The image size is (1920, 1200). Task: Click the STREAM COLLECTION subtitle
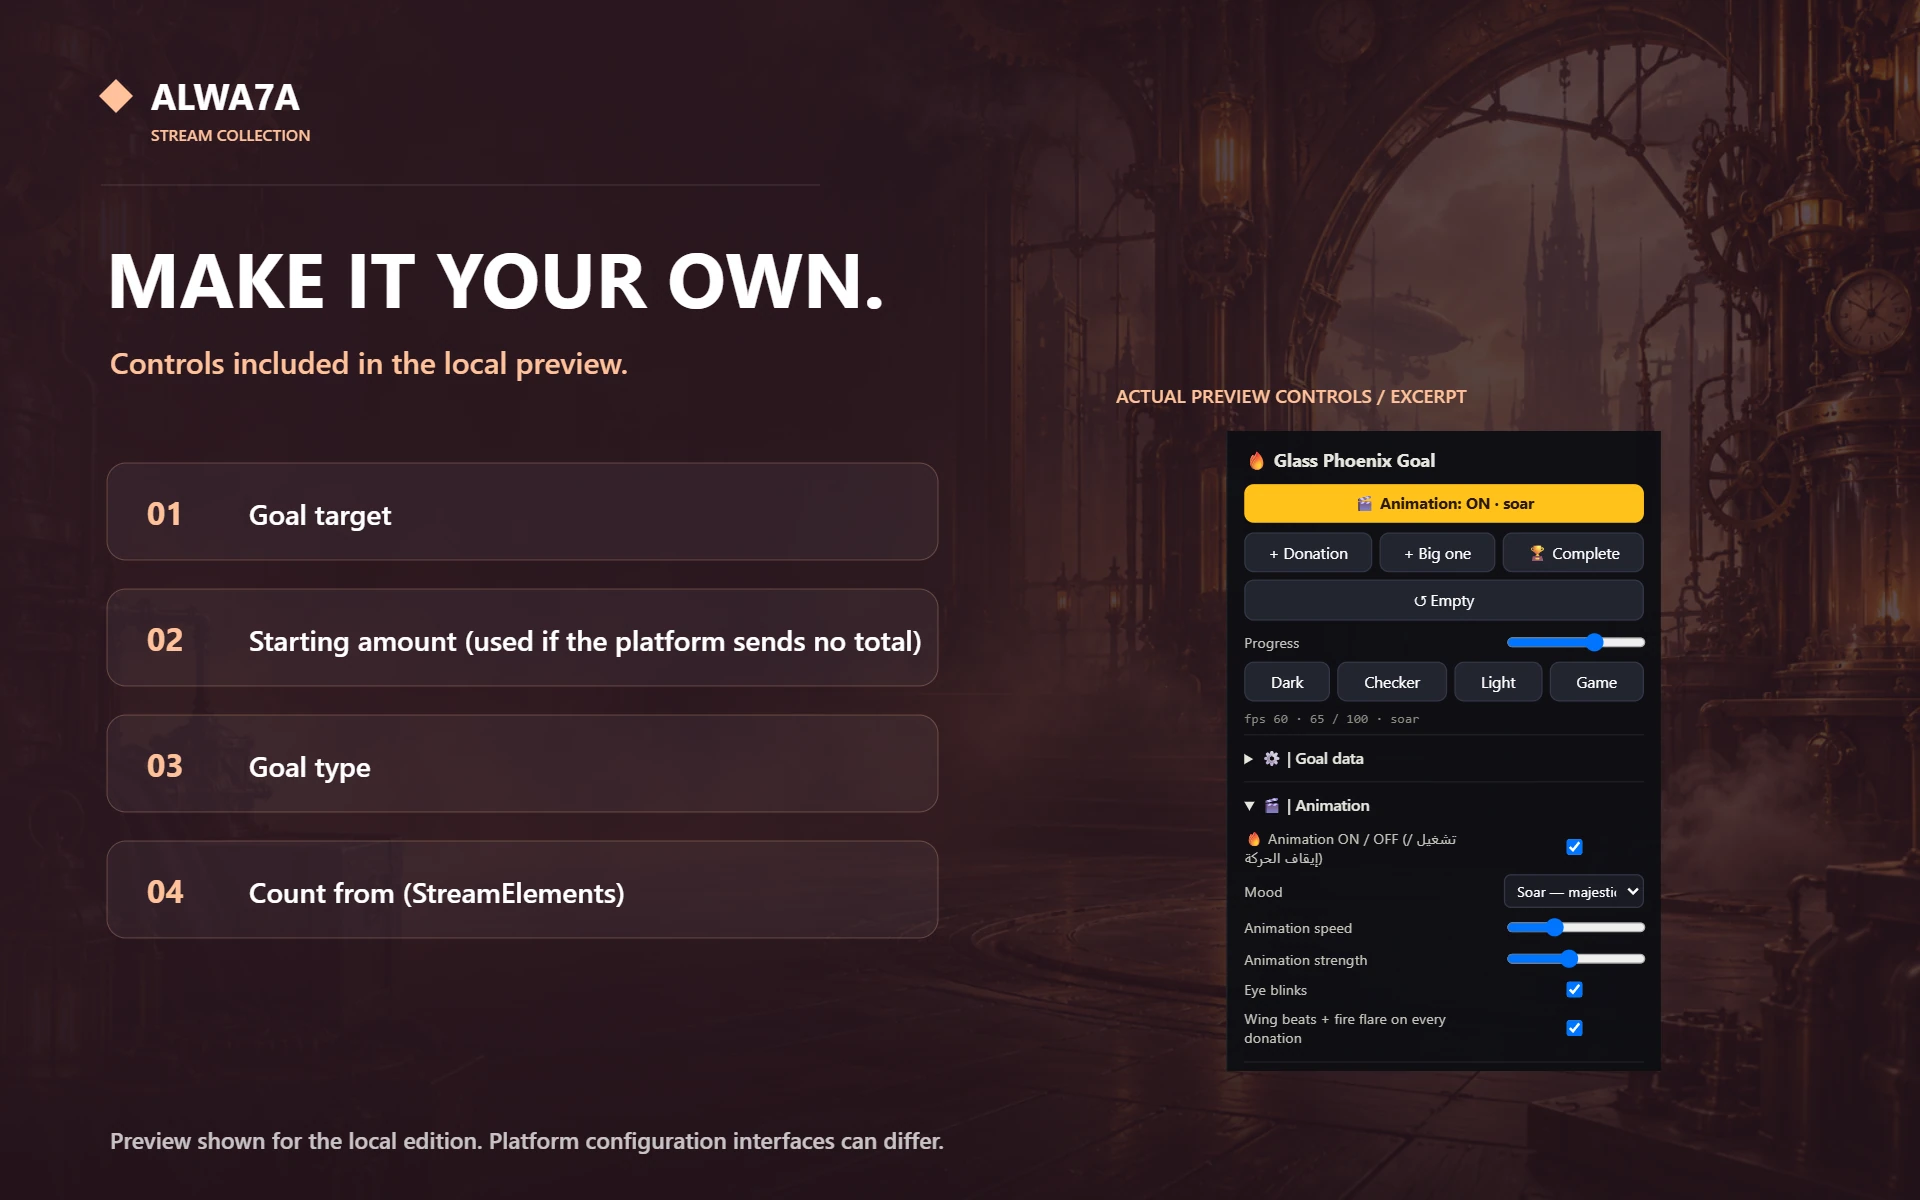[x=230, y=135]
